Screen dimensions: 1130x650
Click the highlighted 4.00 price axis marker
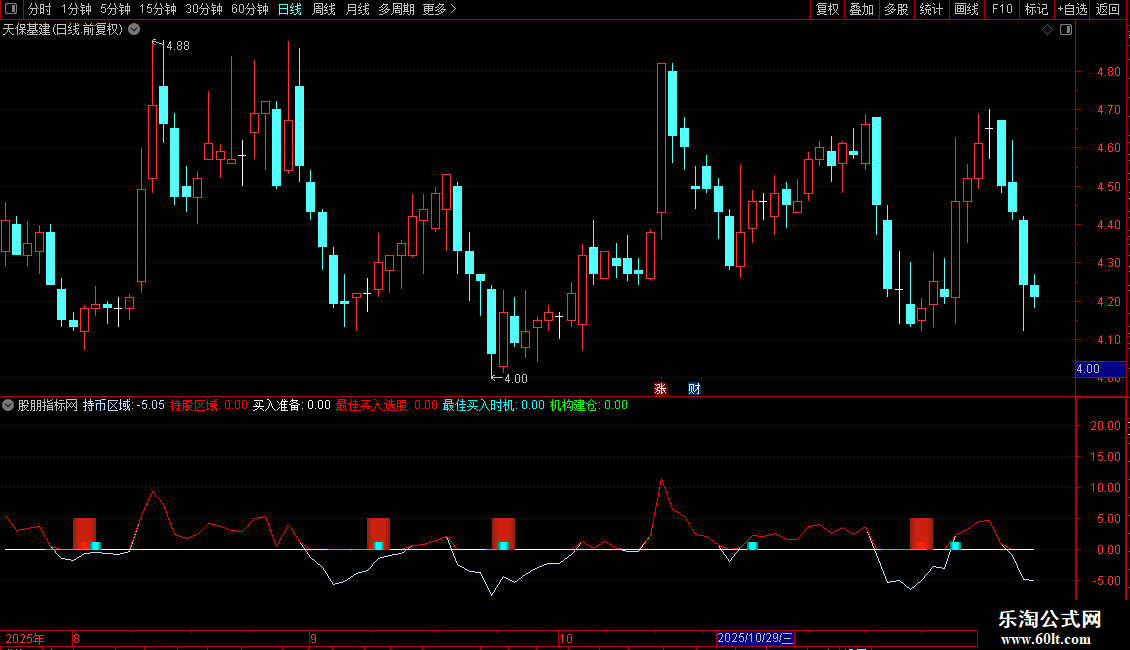click(1099, 369)
